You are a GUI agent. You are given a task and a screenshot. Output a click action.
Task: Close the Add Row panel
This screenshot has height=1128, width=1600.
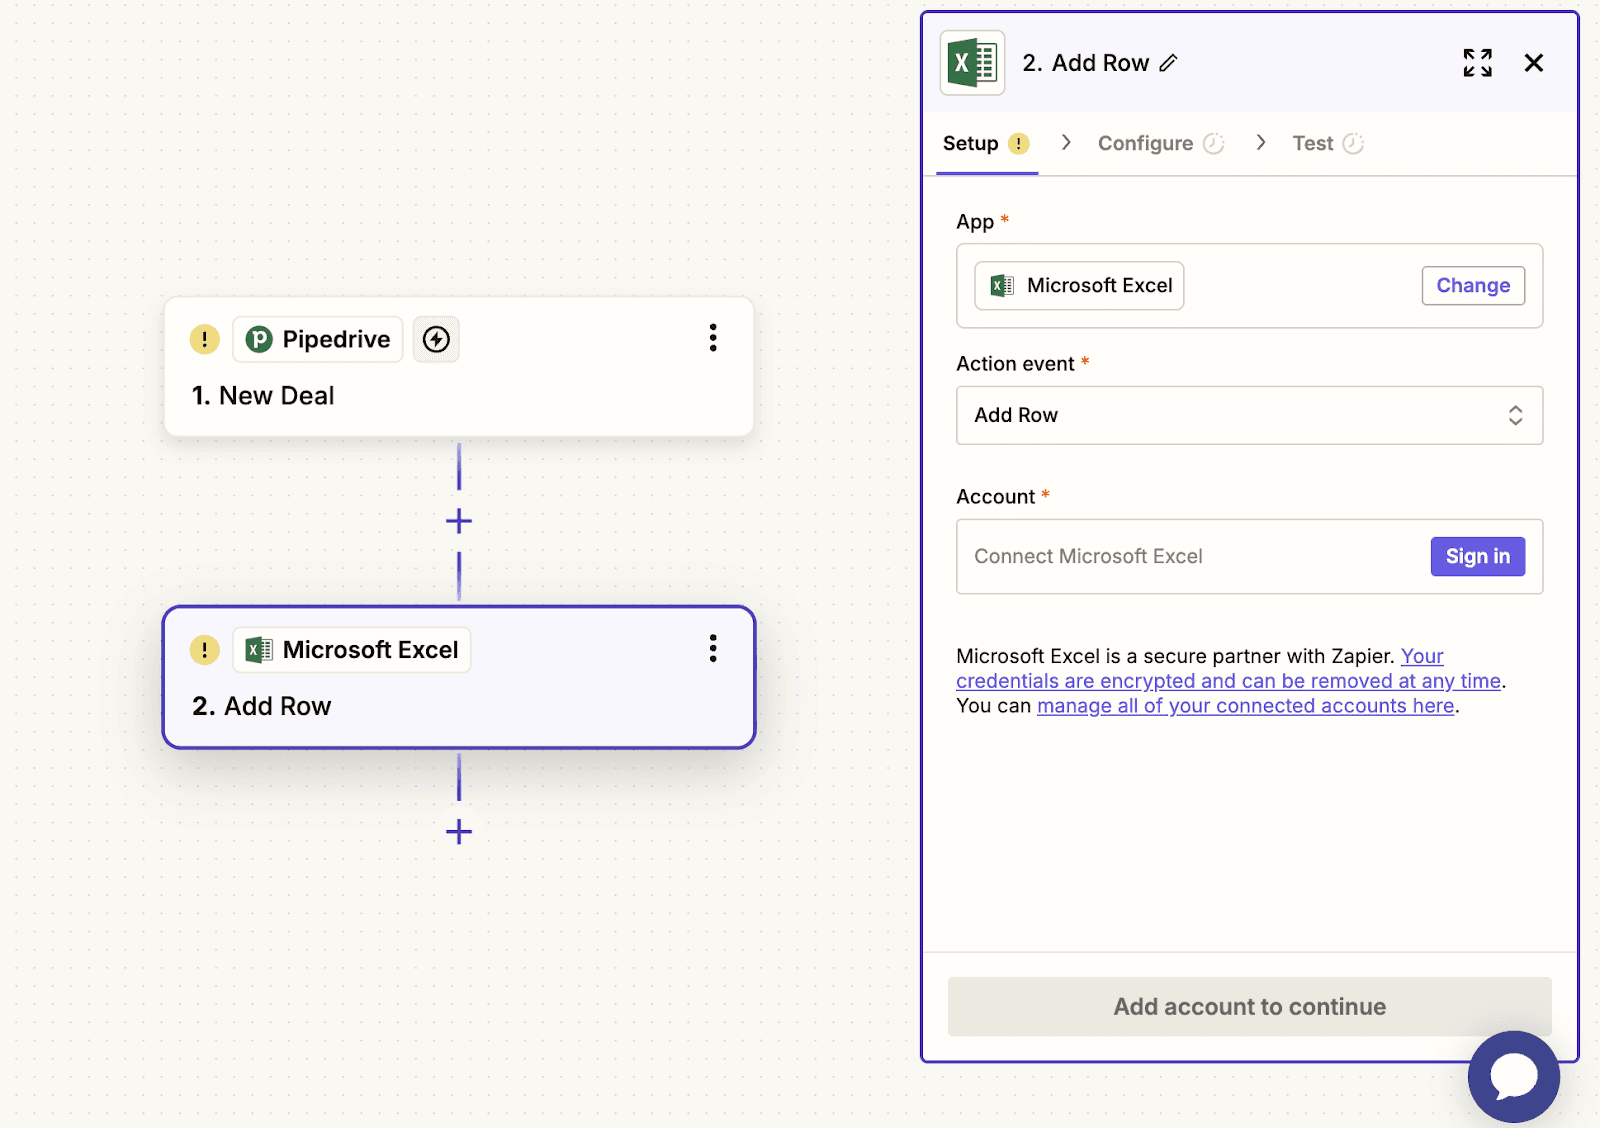click(1533, 63)
